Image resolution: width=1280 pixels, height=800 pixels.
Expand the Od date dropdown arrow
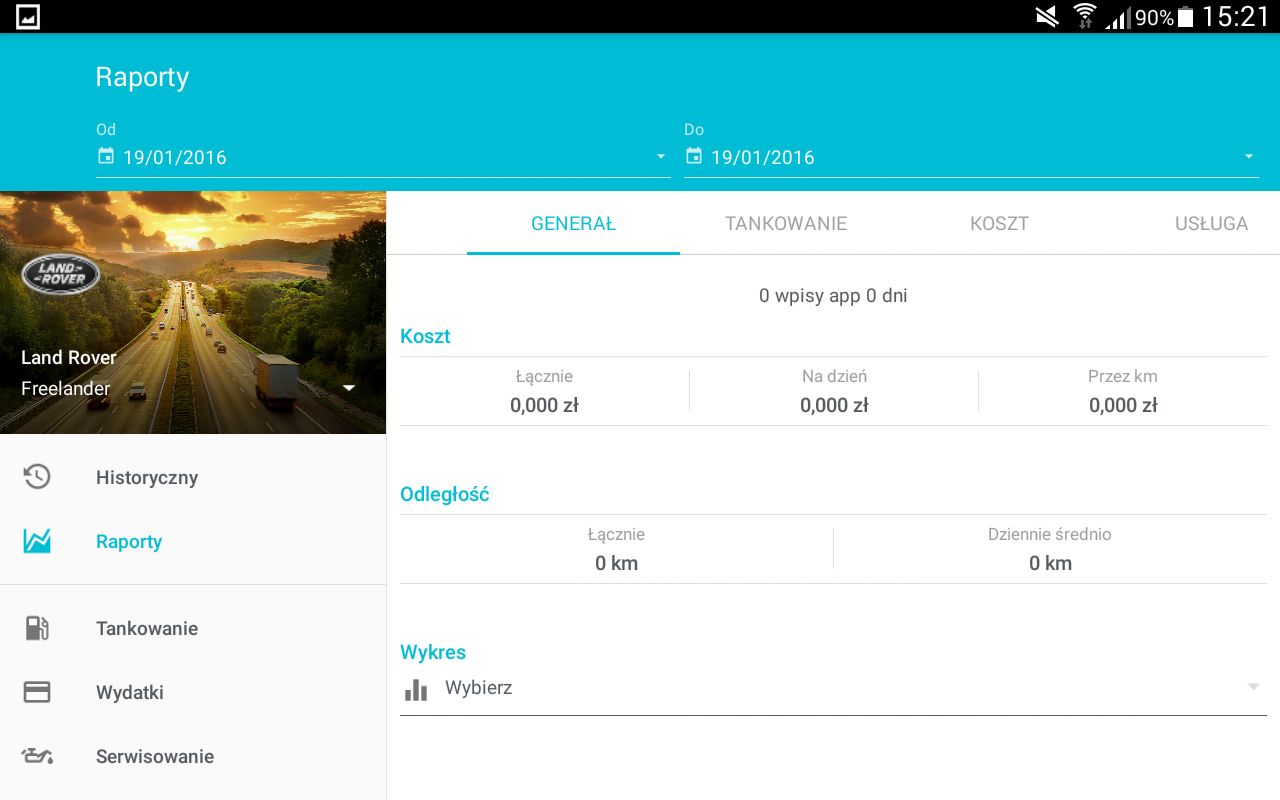pos(661,157)
